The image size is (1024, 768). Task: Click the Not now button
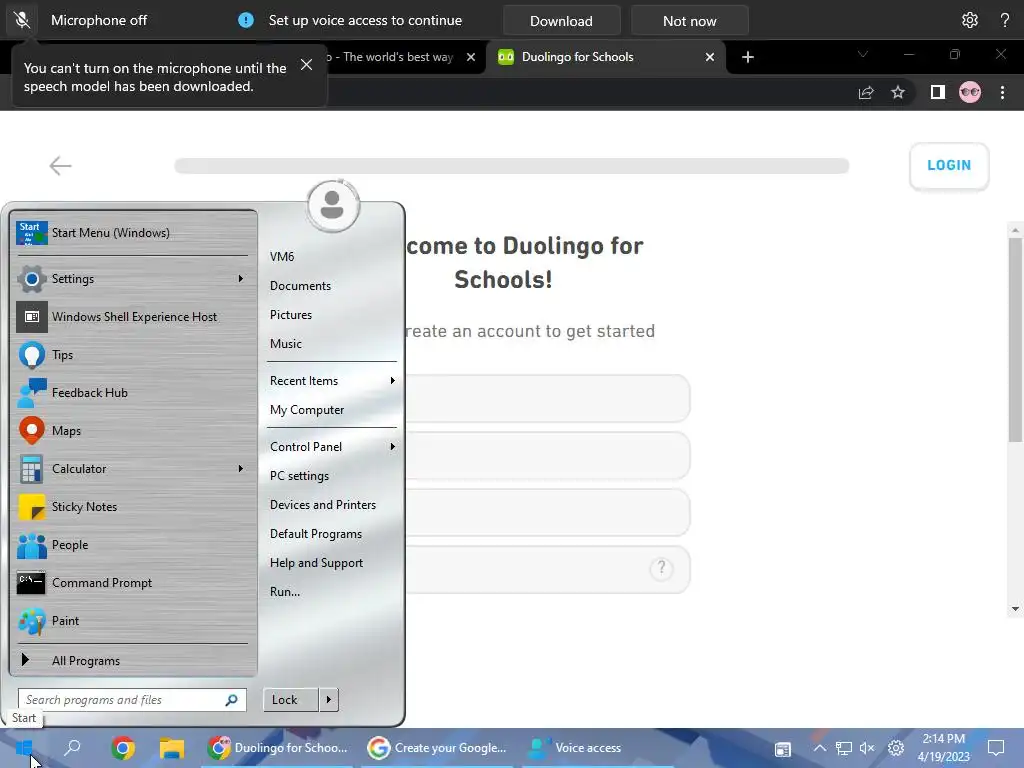click(689, 21)
